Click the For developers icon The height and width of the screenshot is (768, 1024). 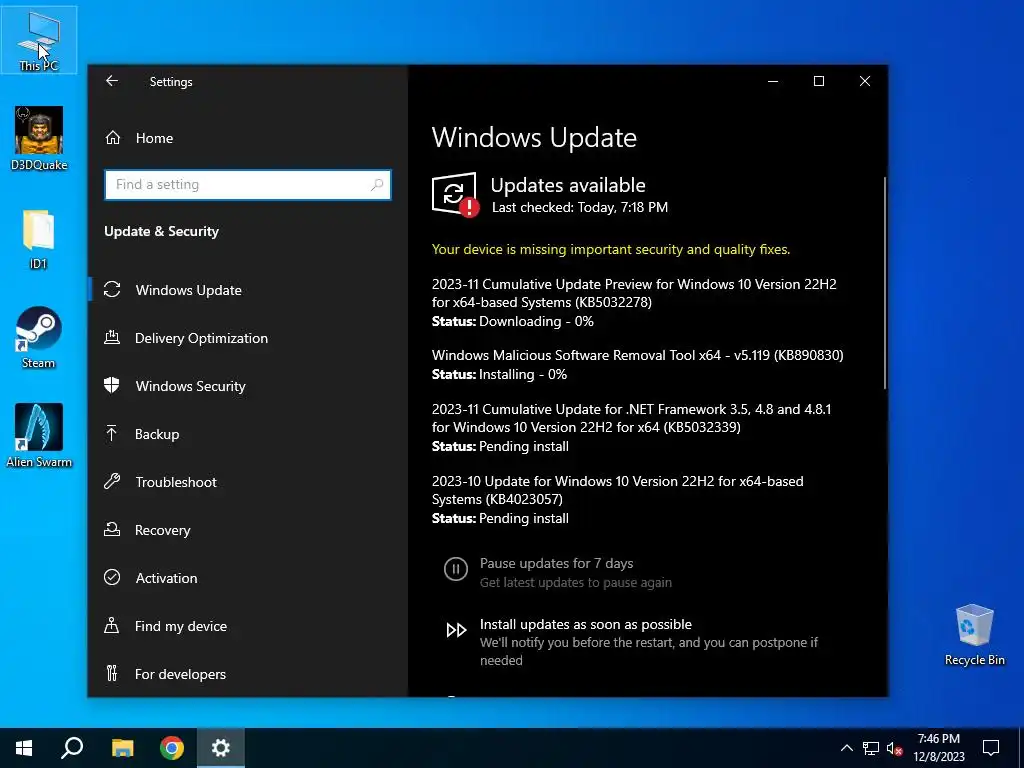112,673
